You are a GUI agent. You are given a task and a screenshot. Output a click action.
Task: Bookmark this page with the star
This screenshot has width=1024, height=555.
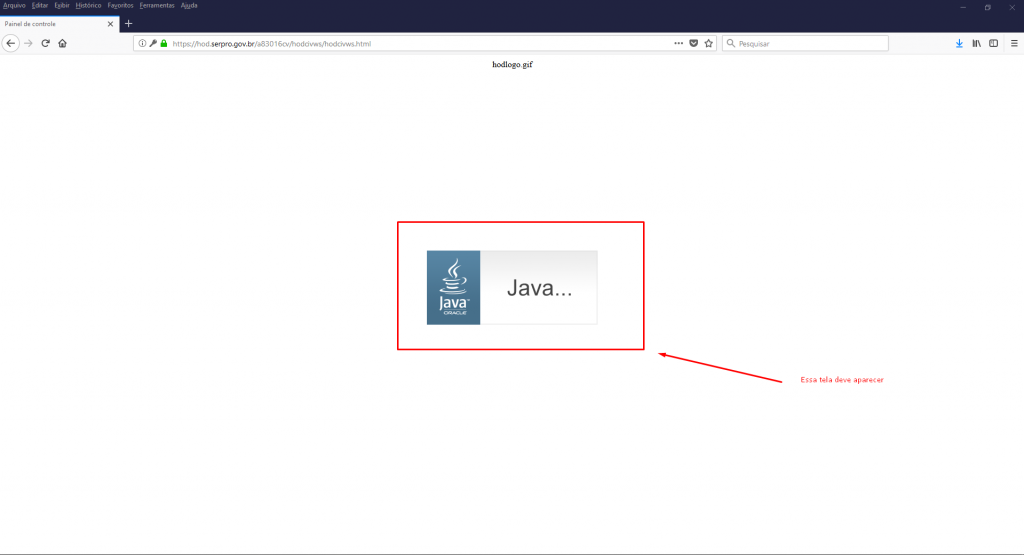(708, 44)
